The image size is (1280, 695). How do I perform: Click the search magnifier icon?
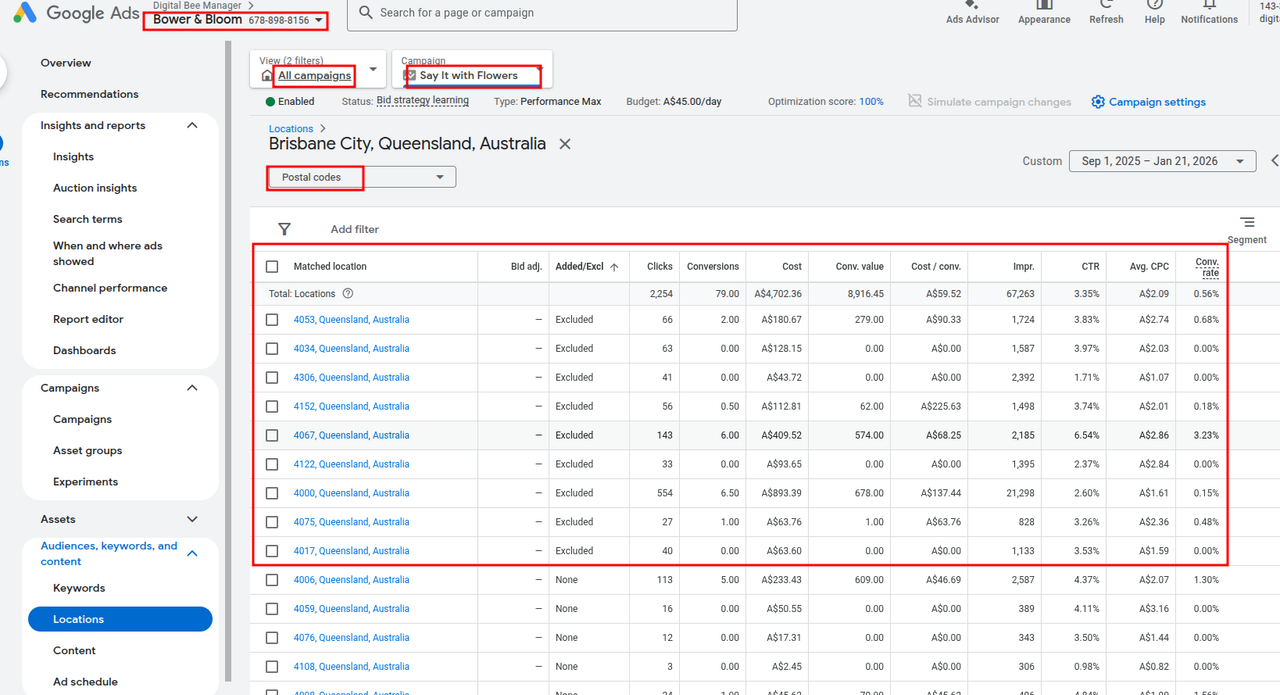click(x=366, y=13)
